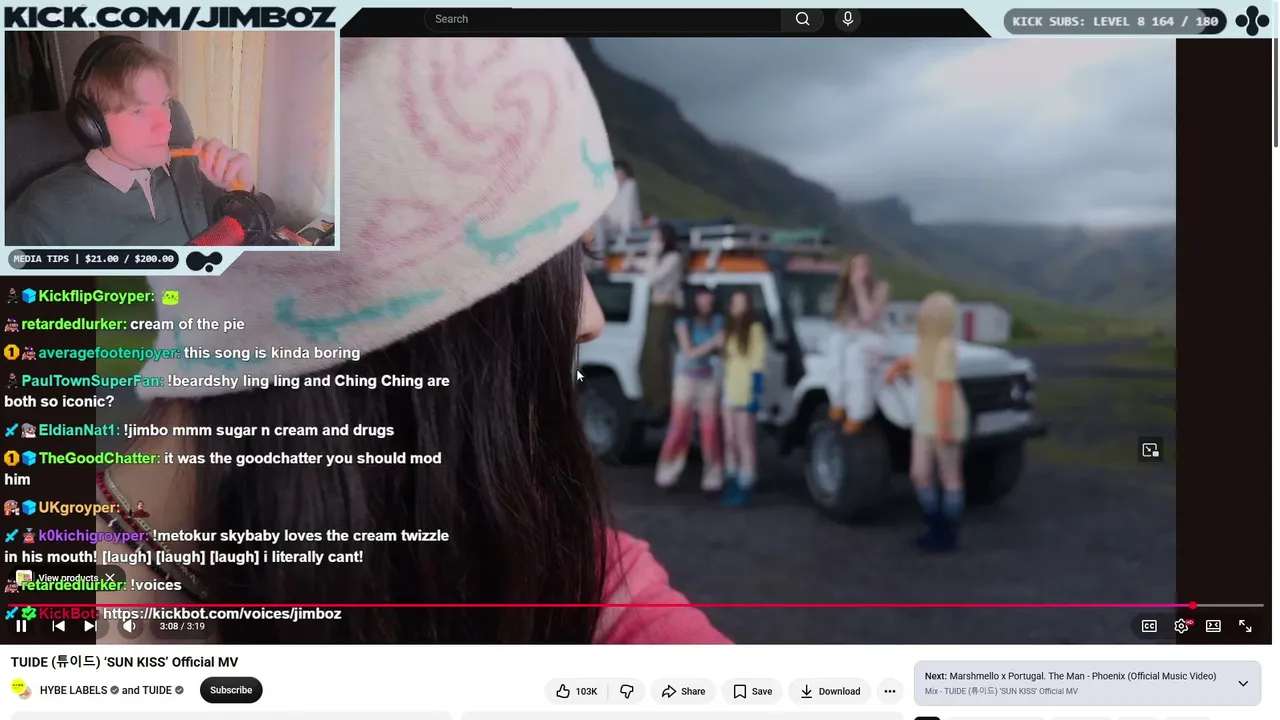The image size is (1280, 720).
Task: Start voice search with the microphone
Action: pyautogui.click(x=848, y=19)
